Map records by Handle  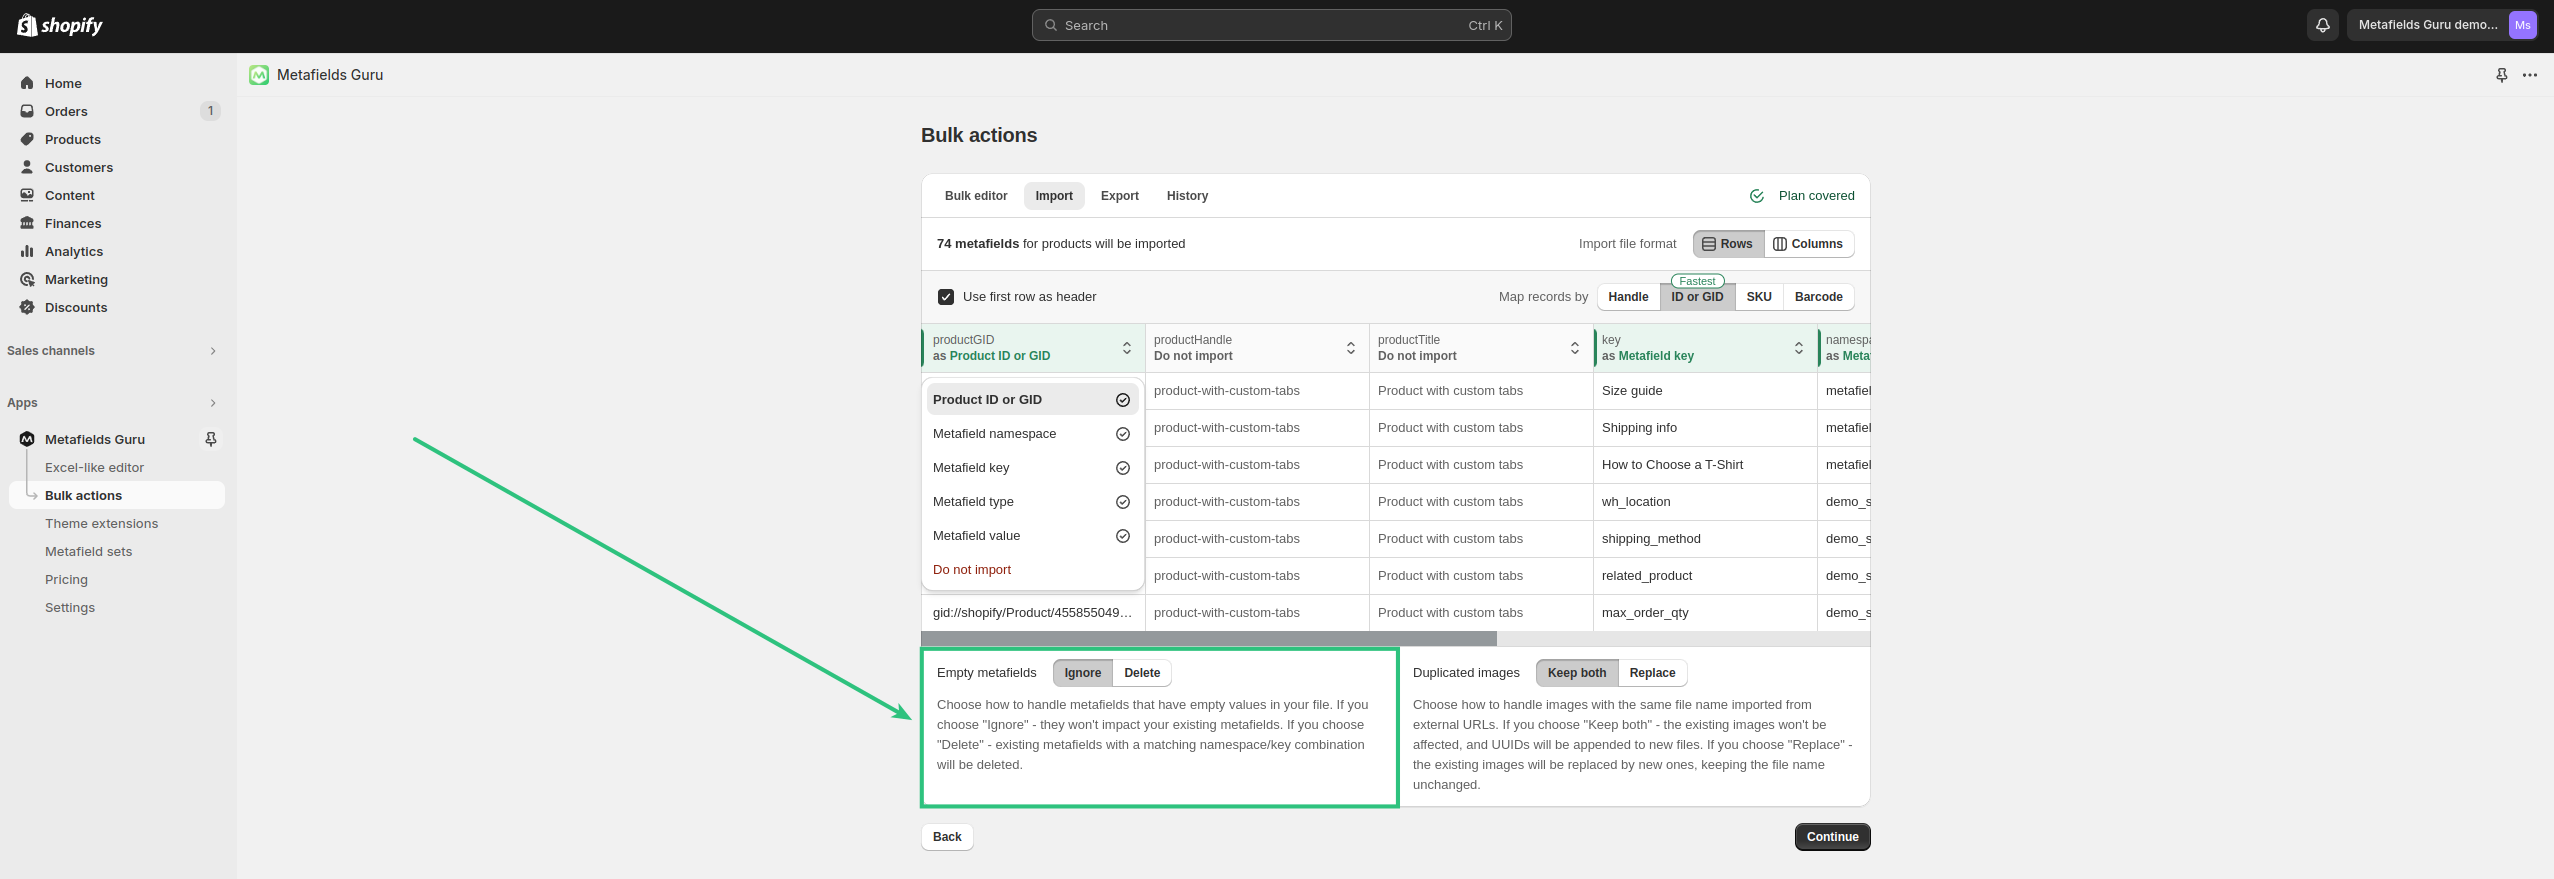click(1628, 297)
